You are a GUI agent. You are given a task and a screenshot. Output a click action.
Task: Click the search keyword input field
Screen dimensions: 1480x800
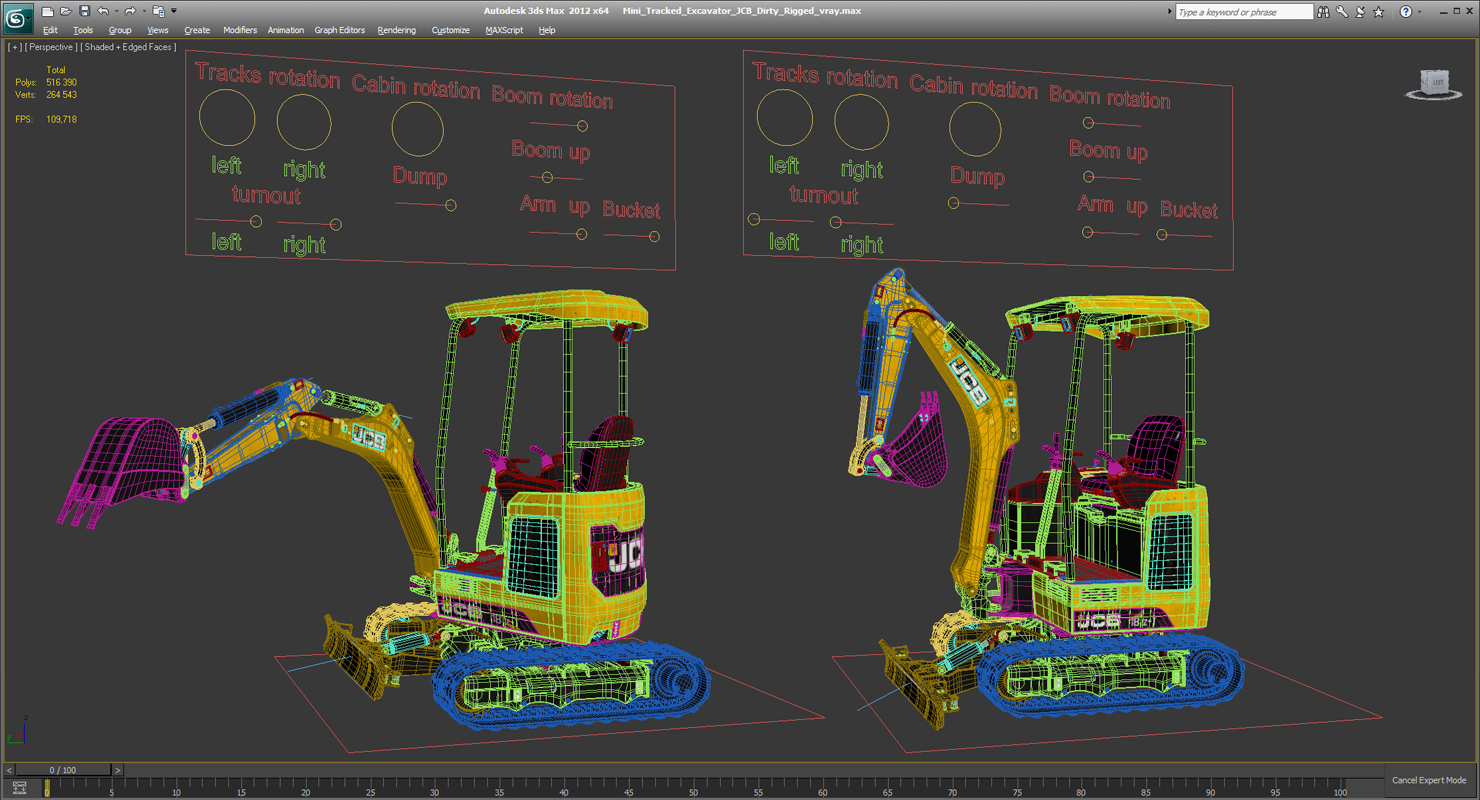coord(1243,12)
